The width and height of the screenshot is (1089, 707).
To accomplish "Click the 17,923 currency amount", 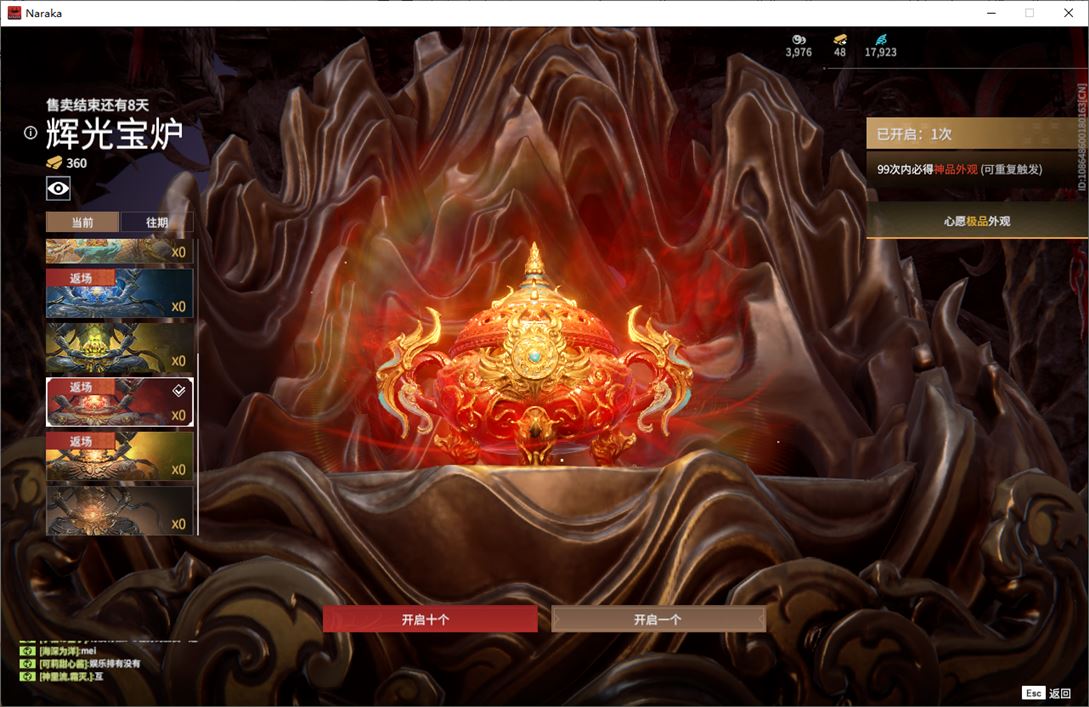I will (x=881, y=52).
